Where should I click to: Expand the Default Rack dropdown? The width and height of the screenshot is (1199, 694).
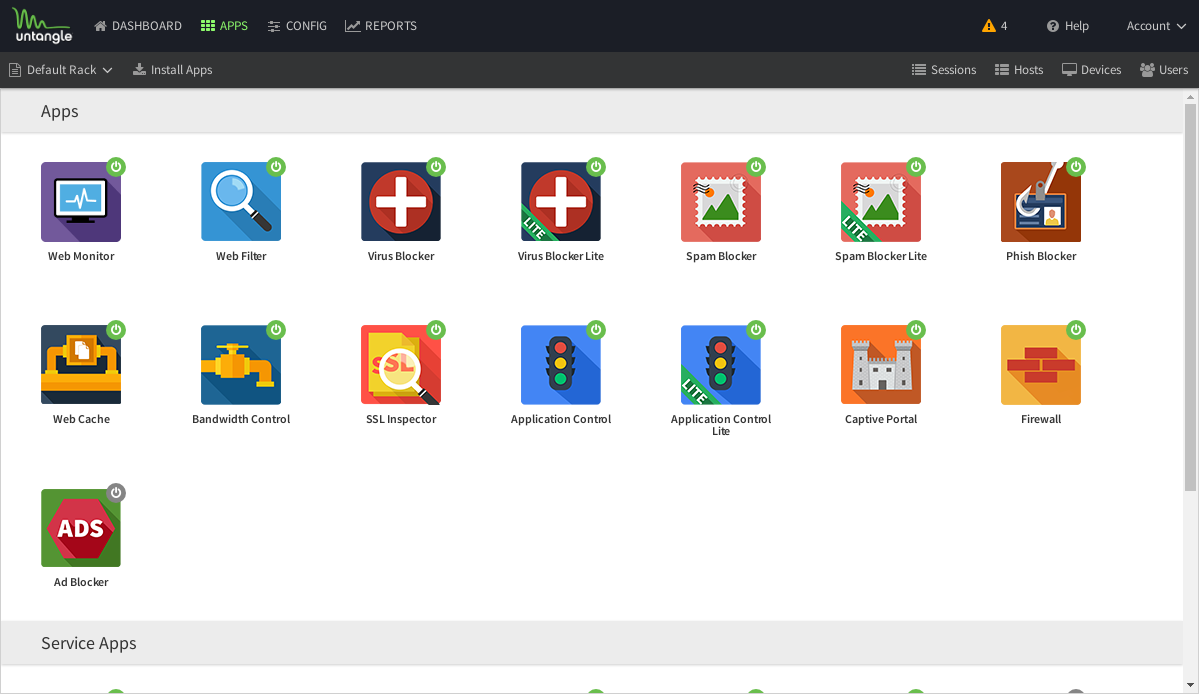(x=61, y=70)
